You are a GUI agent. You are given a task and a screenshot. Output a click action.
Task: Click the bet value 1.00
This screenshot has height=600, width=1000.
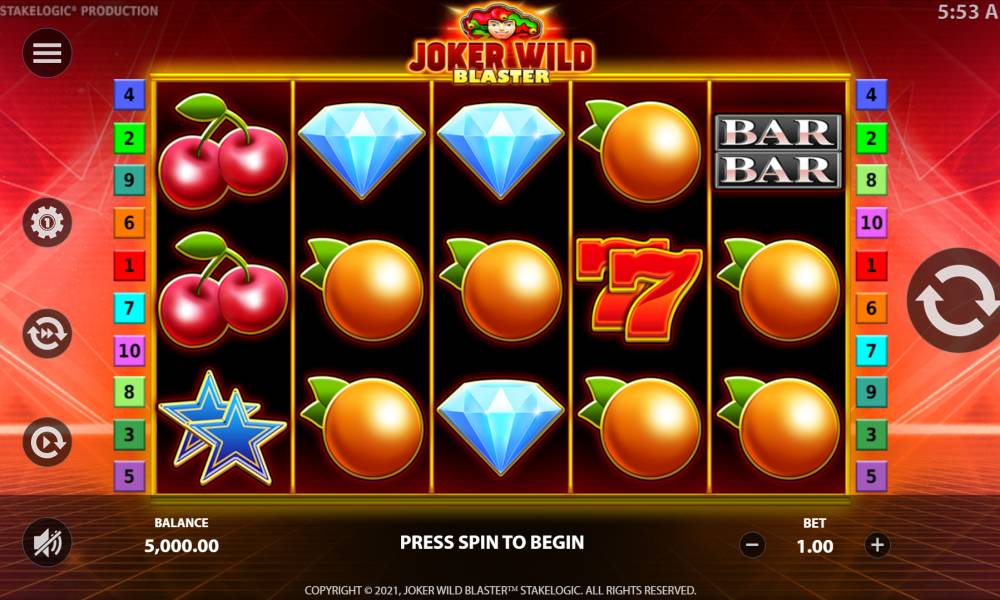click(814, 546)
